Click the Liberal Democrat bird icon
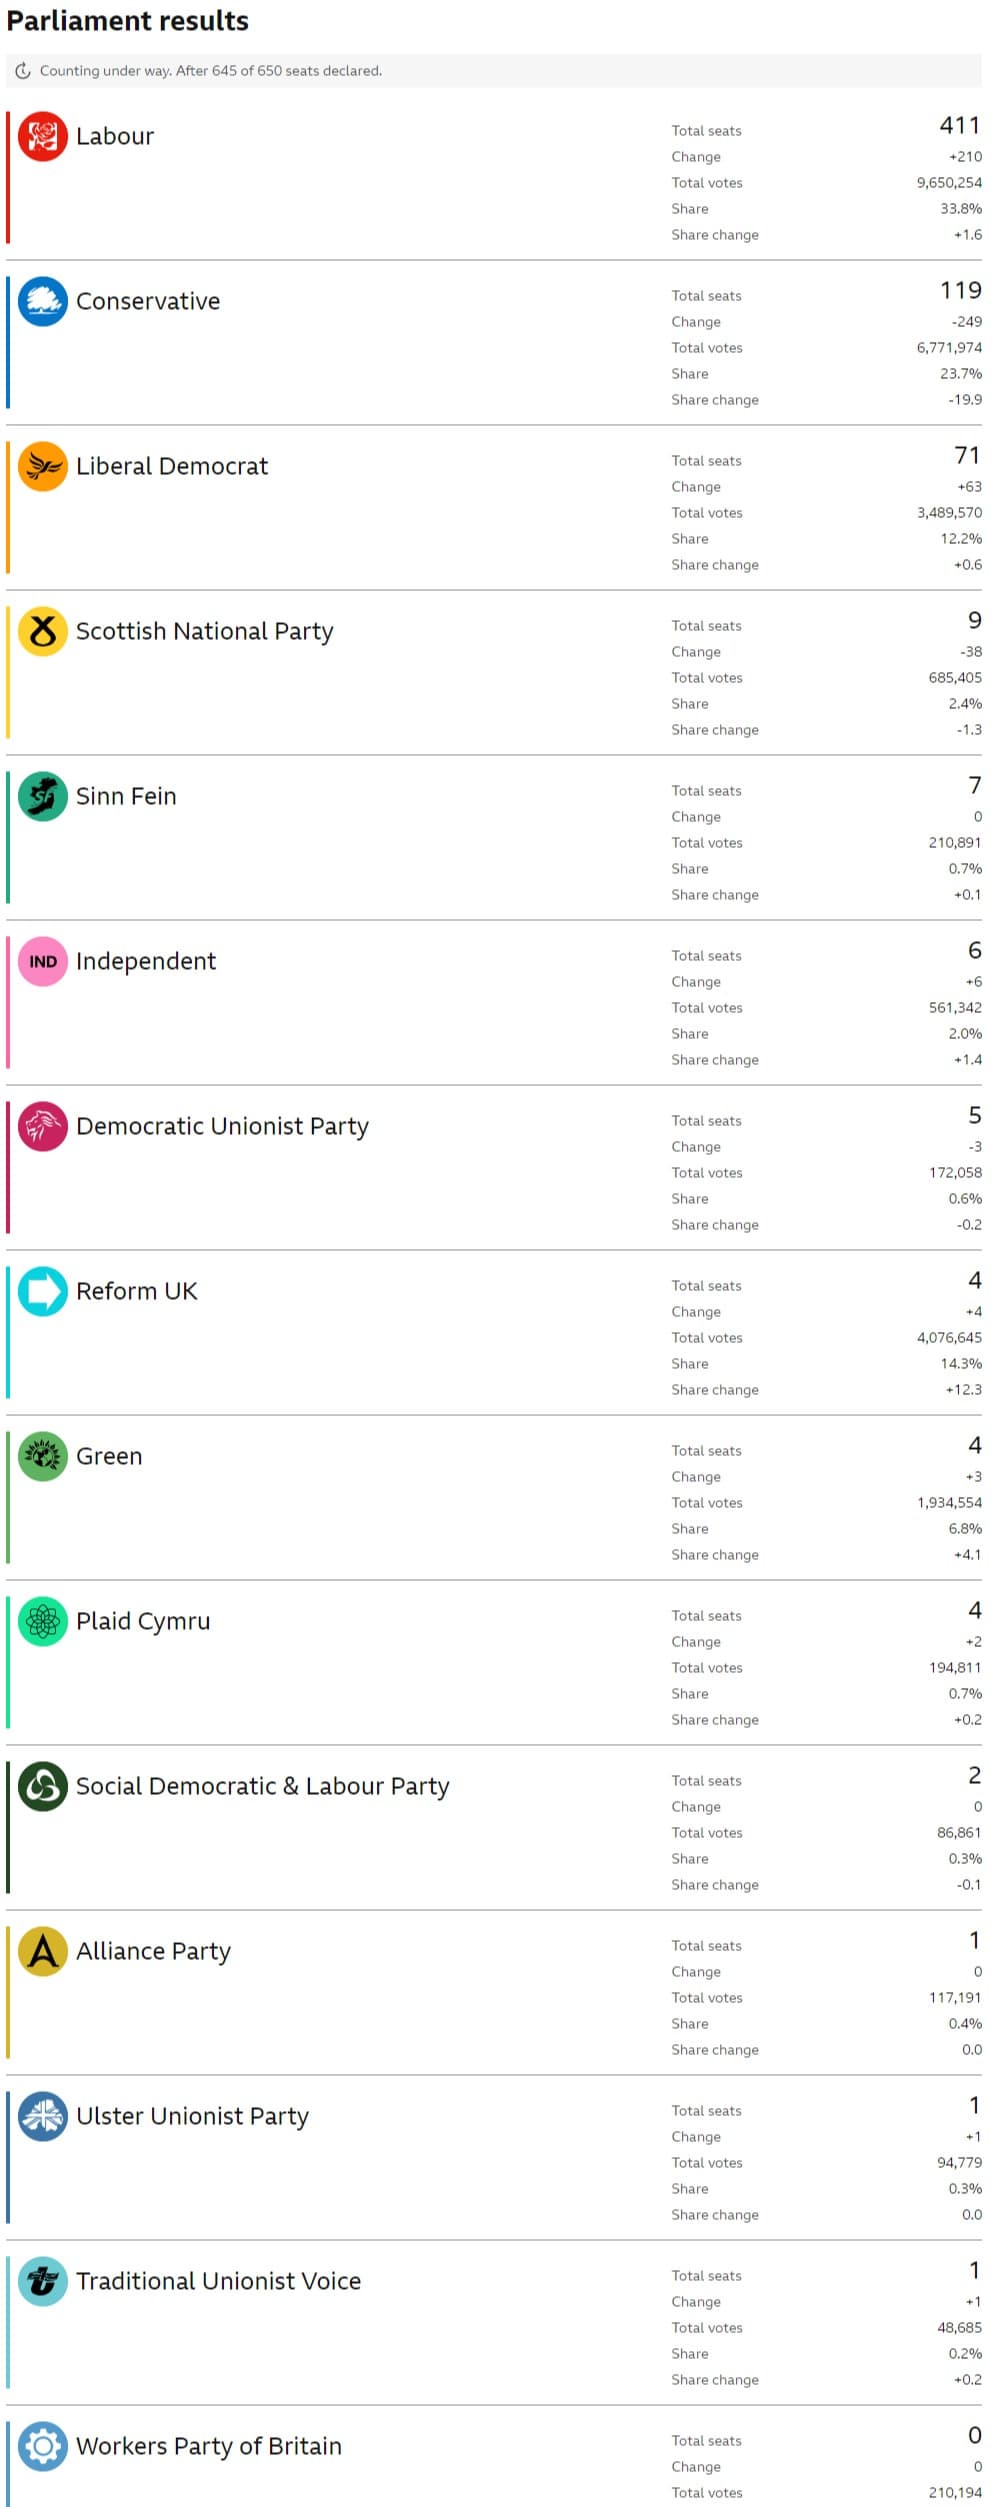Image resolution: width=1002 pixels, height=2507 pixels. click(x=43, y=466)
